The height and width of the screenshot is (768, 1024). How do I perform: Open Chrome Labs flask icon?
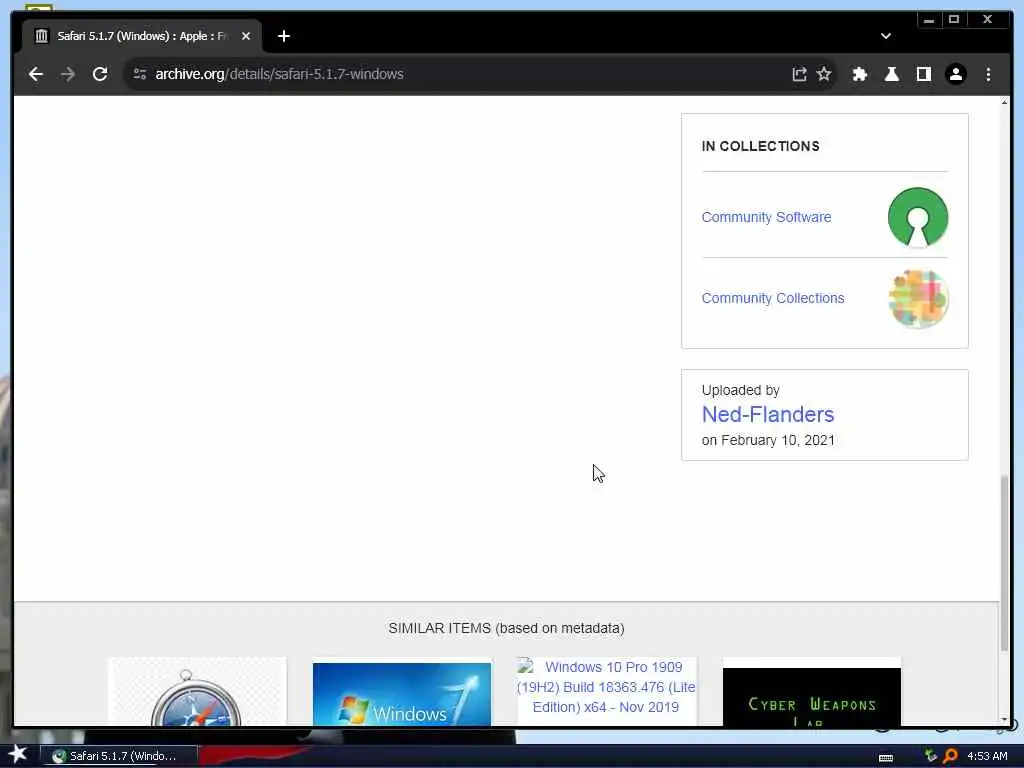(891, 74)
